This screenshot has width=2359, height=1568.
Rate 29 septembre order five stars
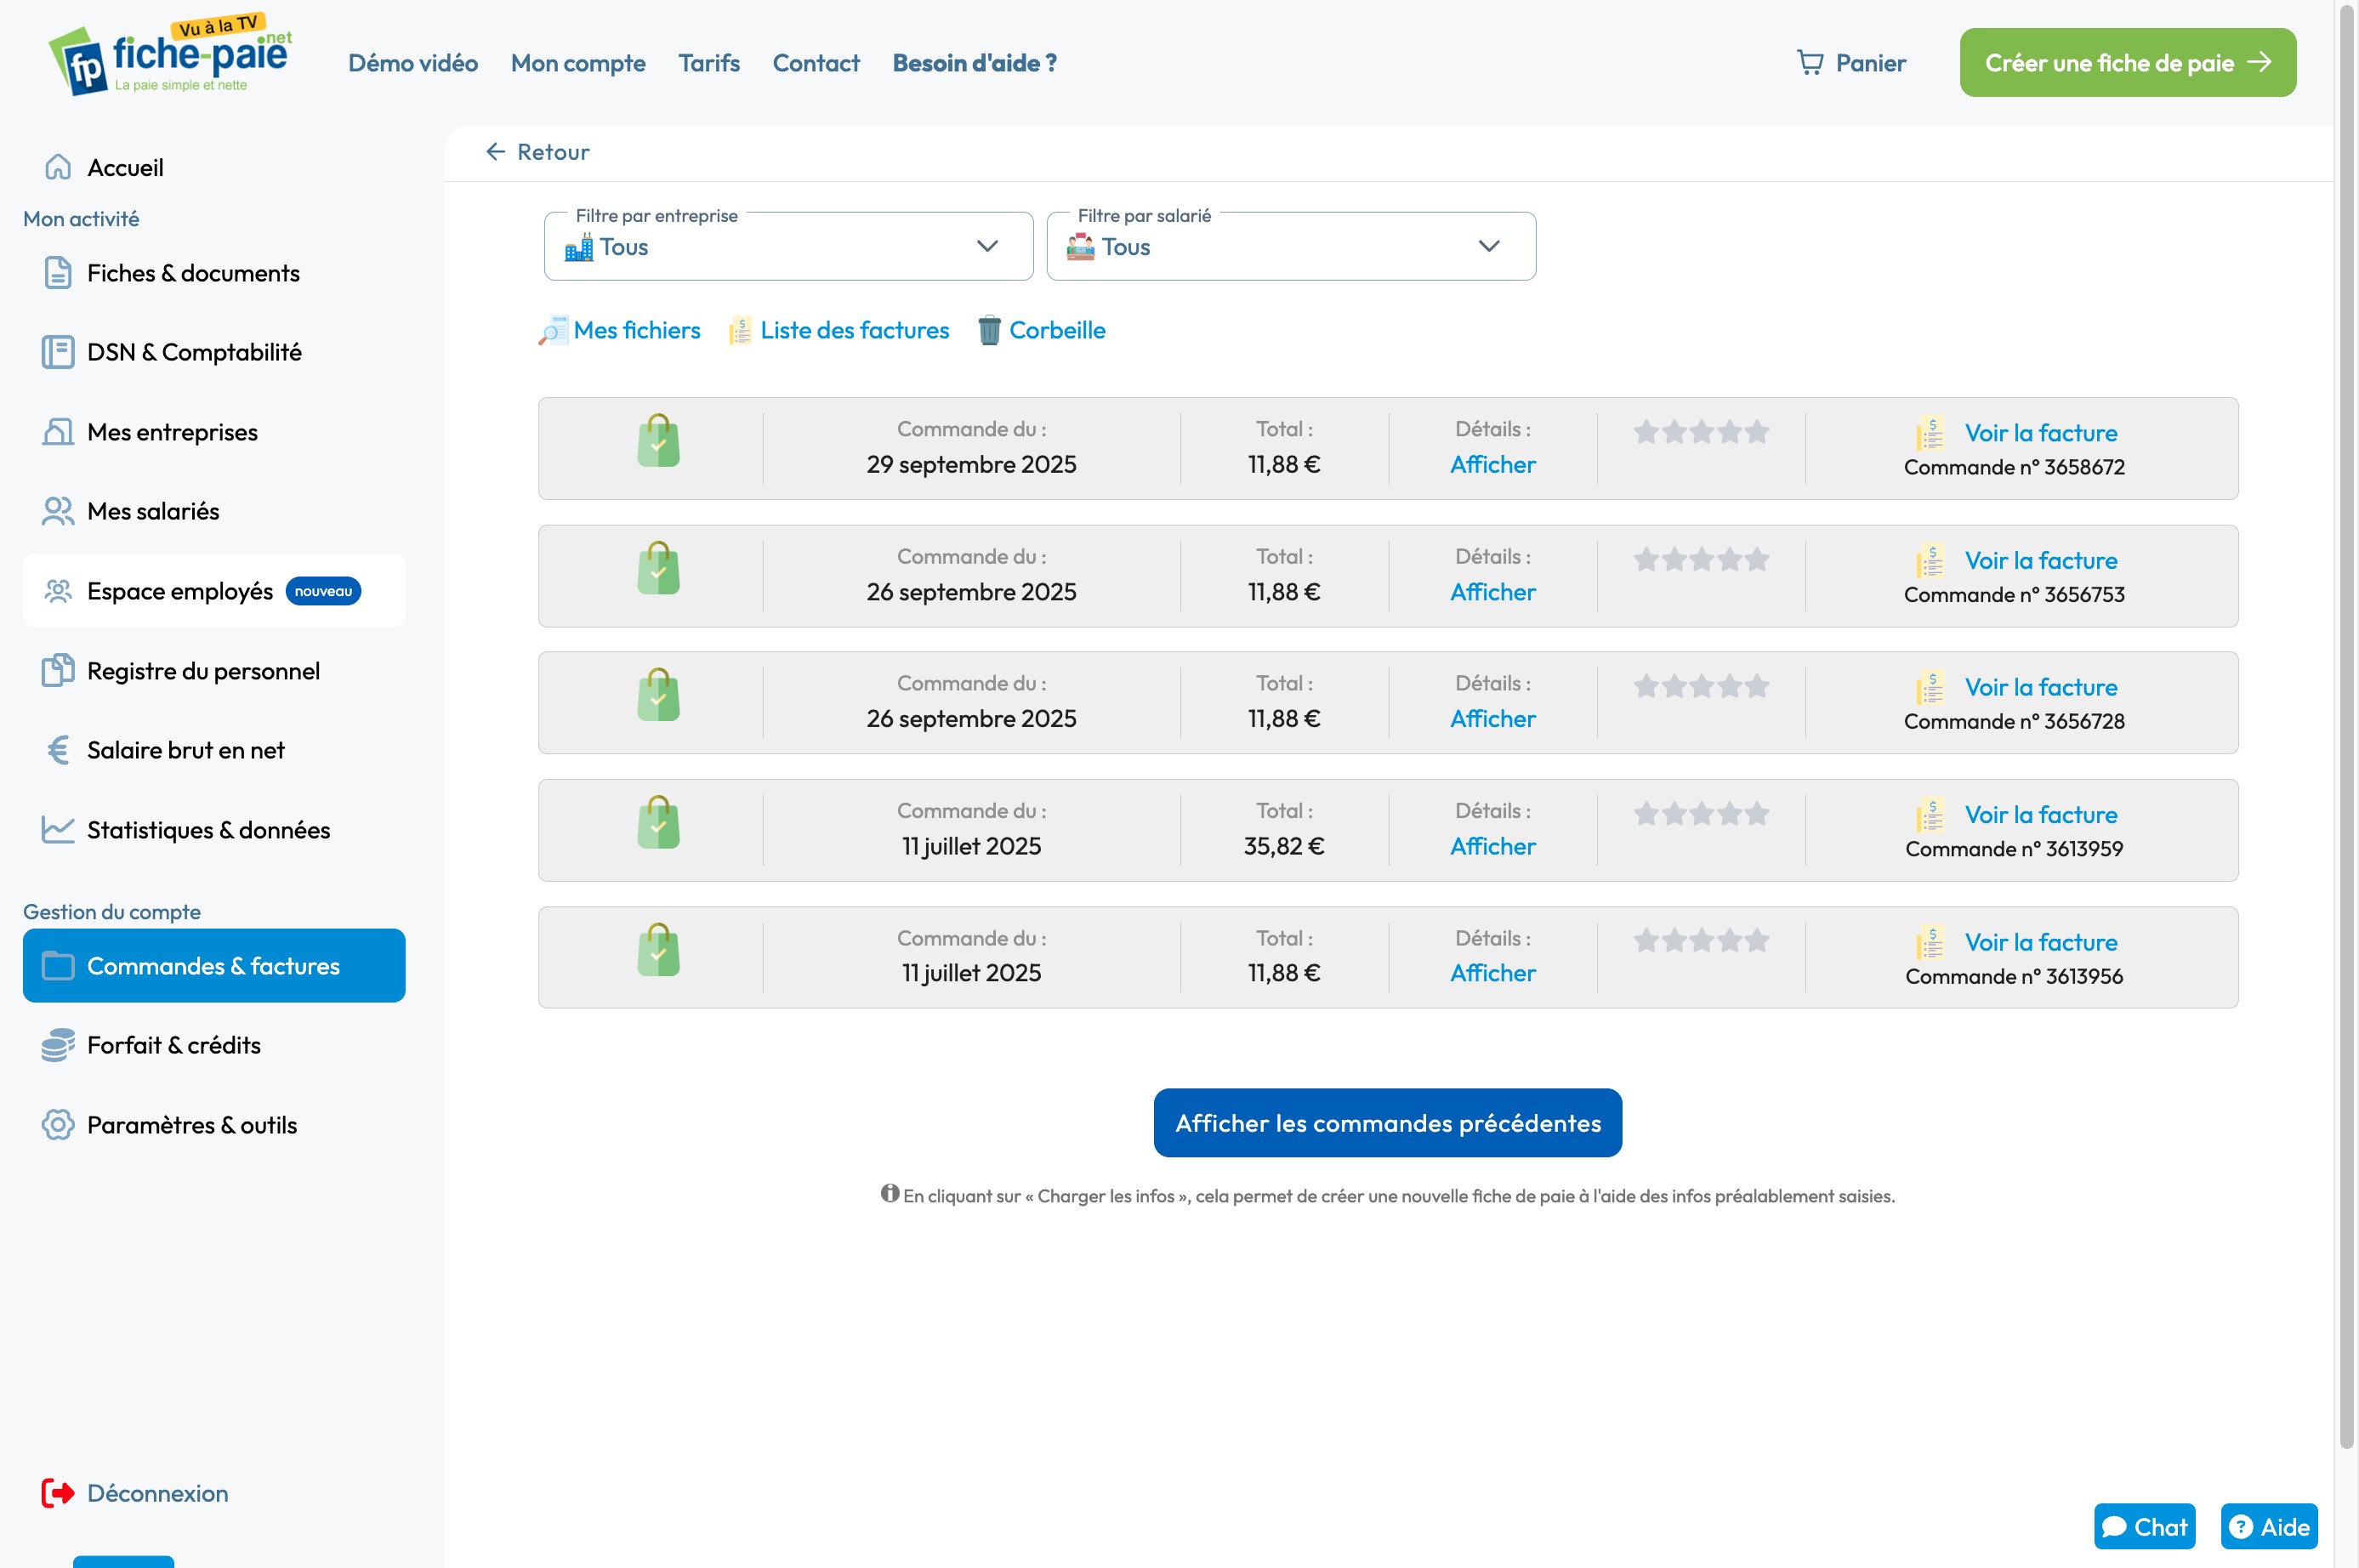coord(1756,432)
